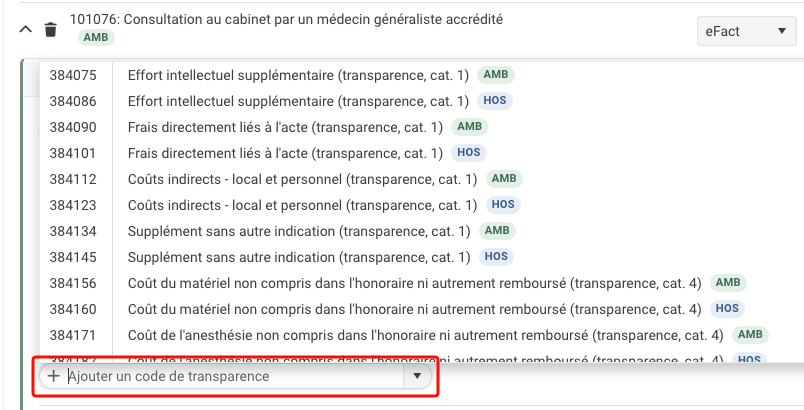This screenshot has height=410, width=804.
Task: Select code 384086 Effort intellectuel supplémentaire HOS
Action: point(421,101)
